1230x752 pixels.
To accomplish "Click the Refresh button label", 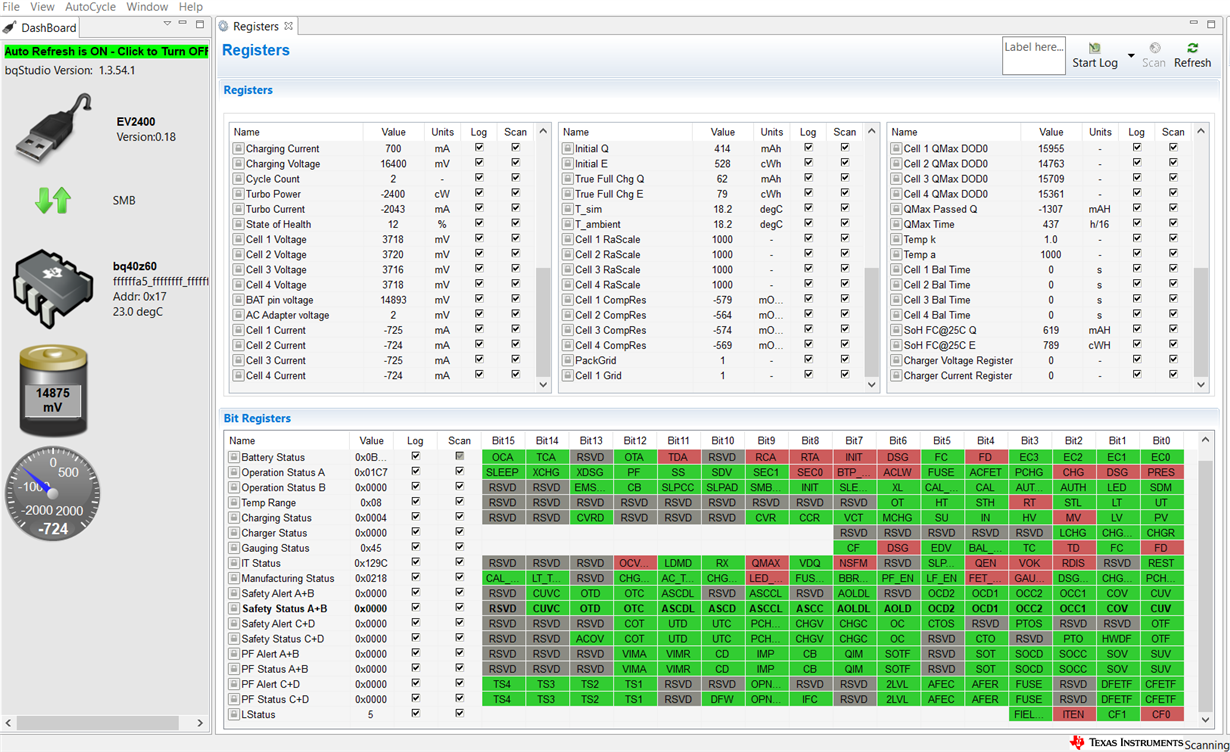I will point(1192,62).
